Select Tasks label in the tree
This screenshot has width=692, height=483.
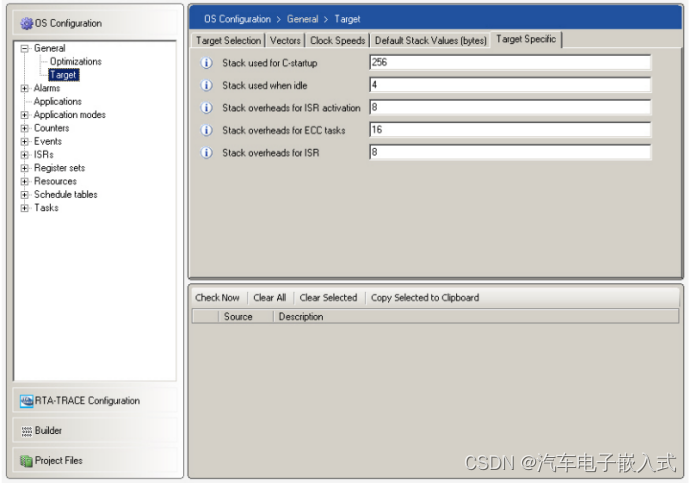tap(46, 208)
